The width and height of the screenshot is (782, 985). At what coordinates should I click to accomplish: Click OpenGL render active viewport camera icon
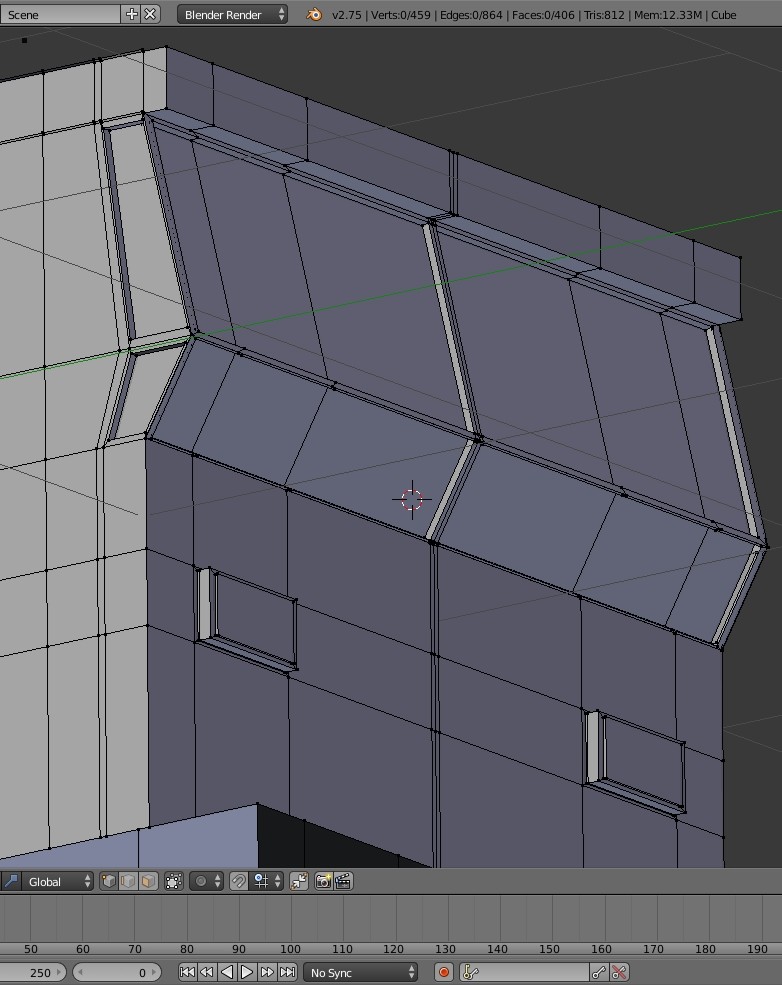pyautogui.click(x=323, y=881)
